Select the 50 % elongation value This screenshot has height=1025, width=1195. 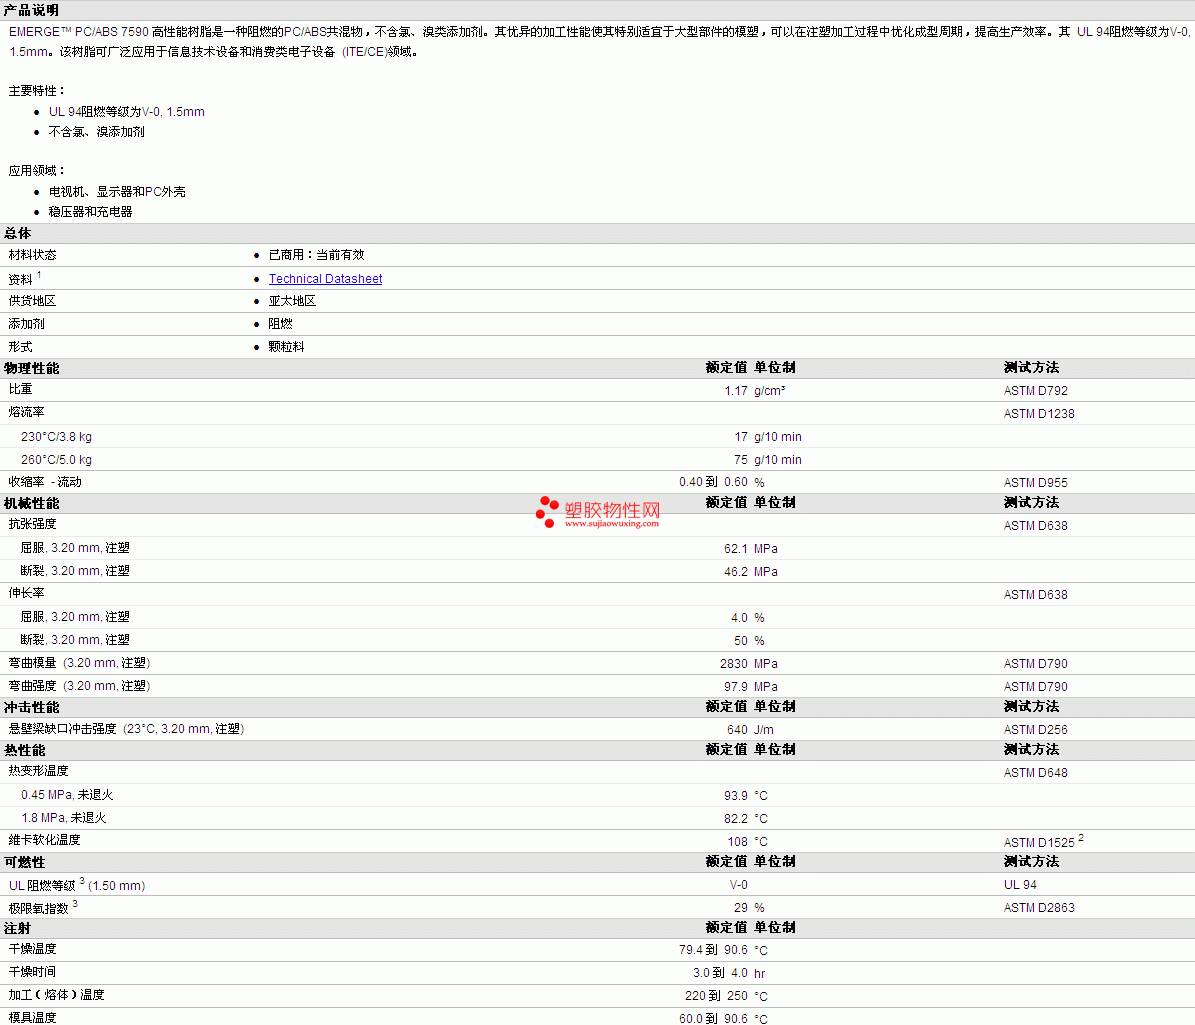pos(749,641)
